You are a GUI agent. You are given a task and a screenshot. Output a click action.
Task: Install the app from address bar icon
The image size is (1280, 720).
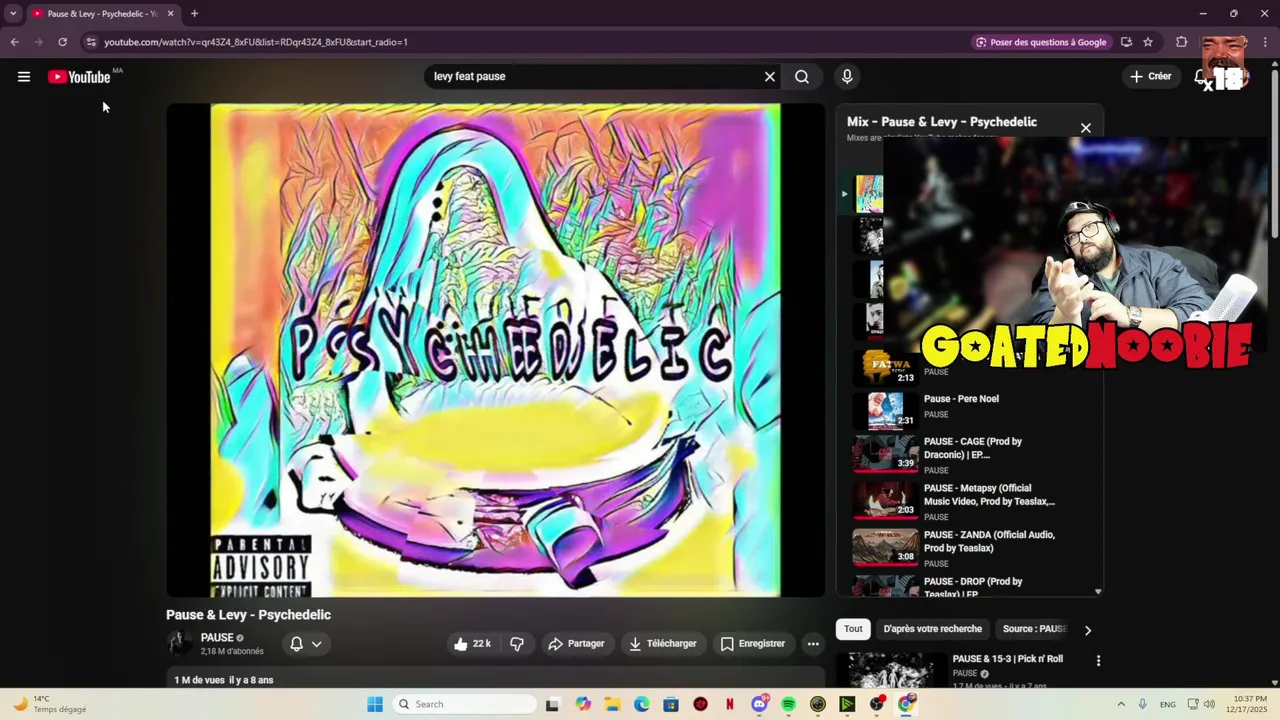[1126, 42]
